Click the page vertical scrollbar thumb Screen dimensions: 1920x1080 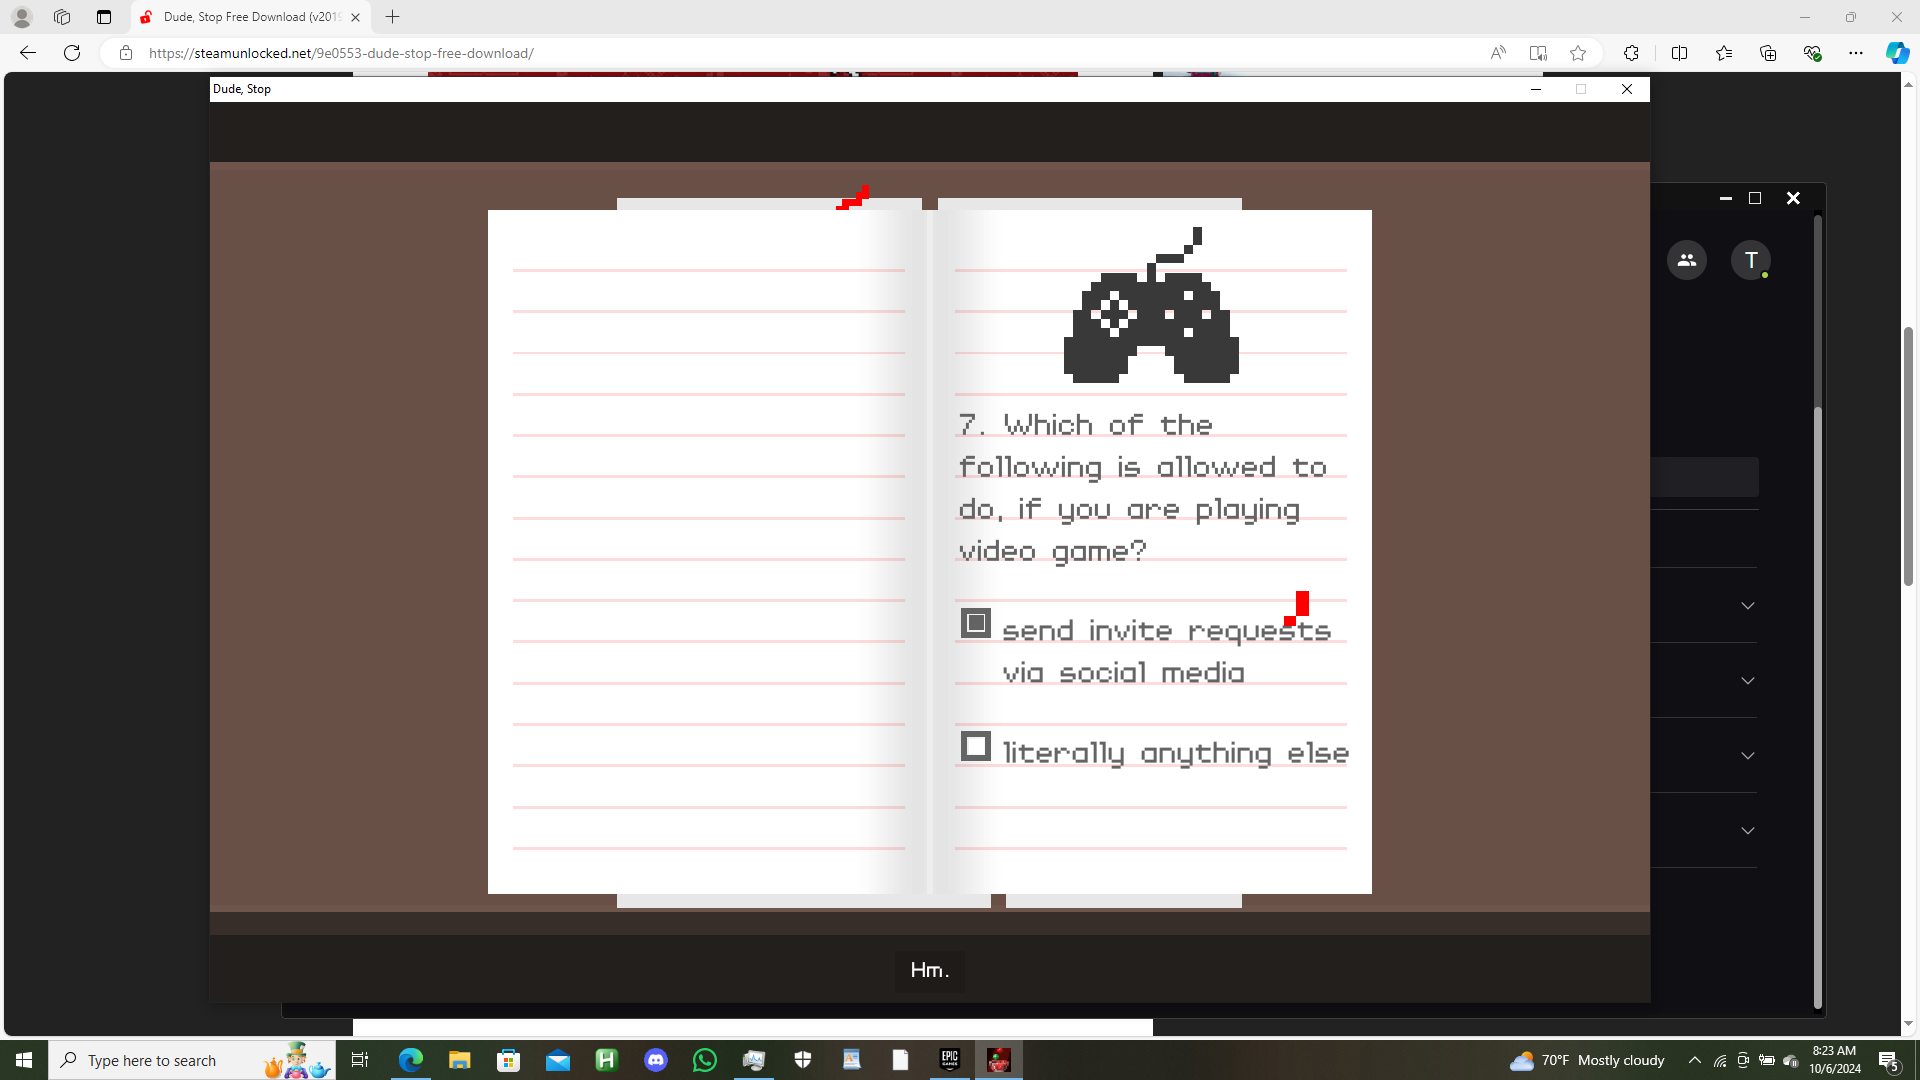click(1908, 455)
